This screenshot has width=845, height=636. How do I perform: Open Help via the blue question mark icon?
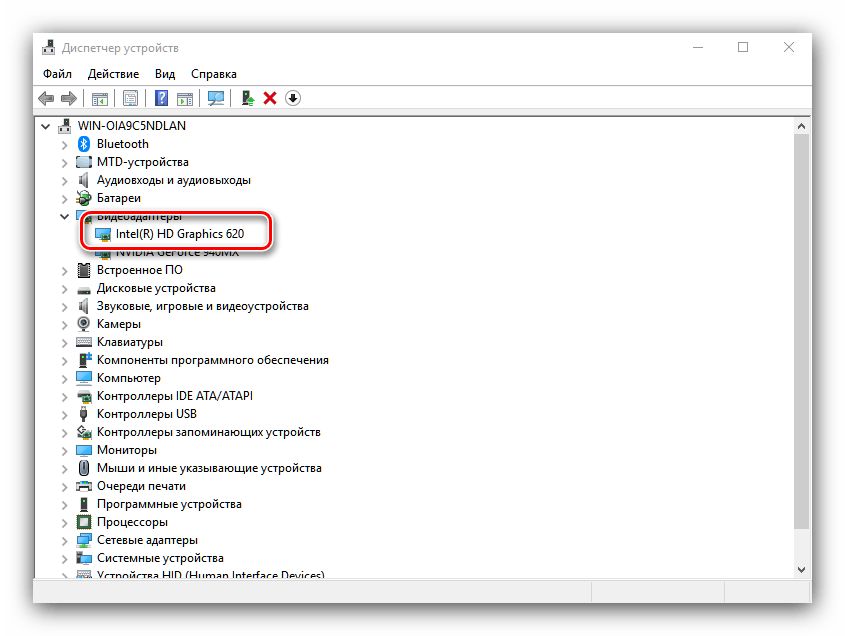[x=161, y=98]
